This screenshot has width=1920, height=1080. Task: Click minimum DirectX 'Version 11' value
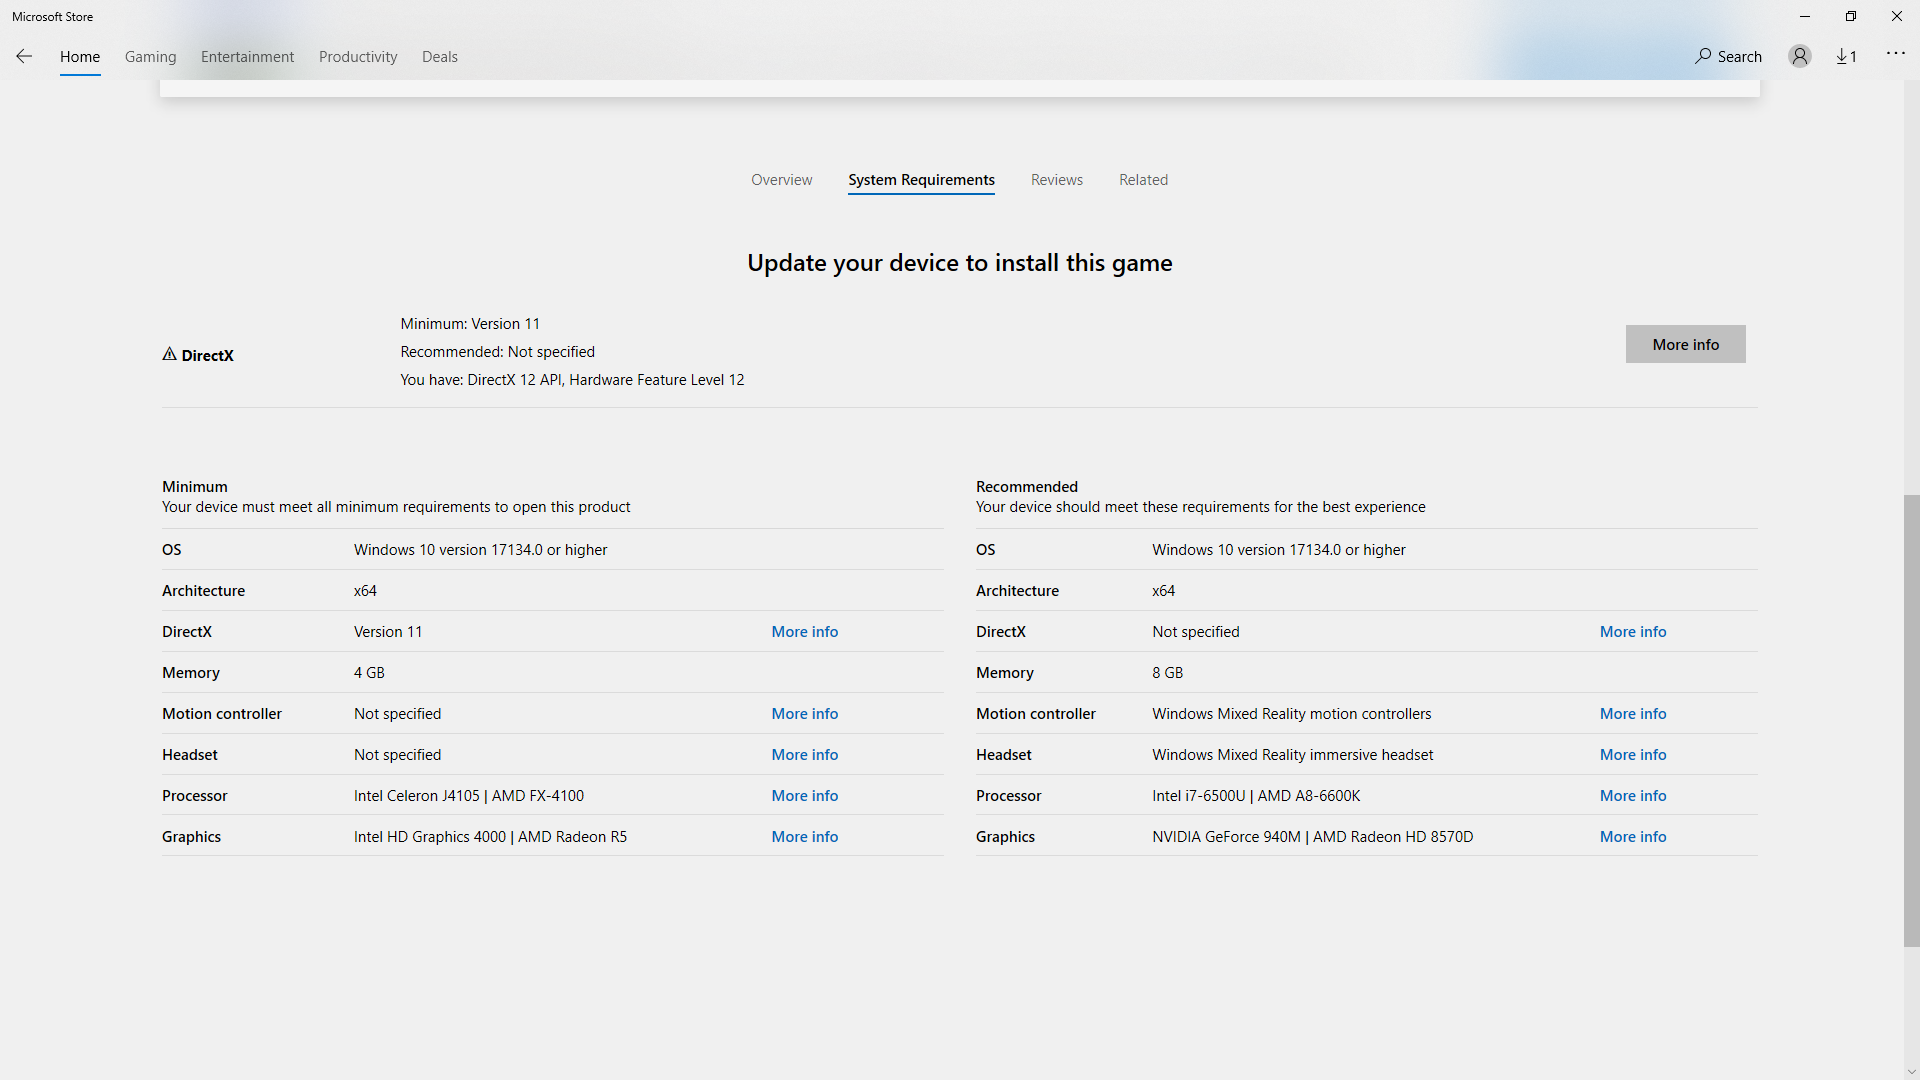pos(388,632)
